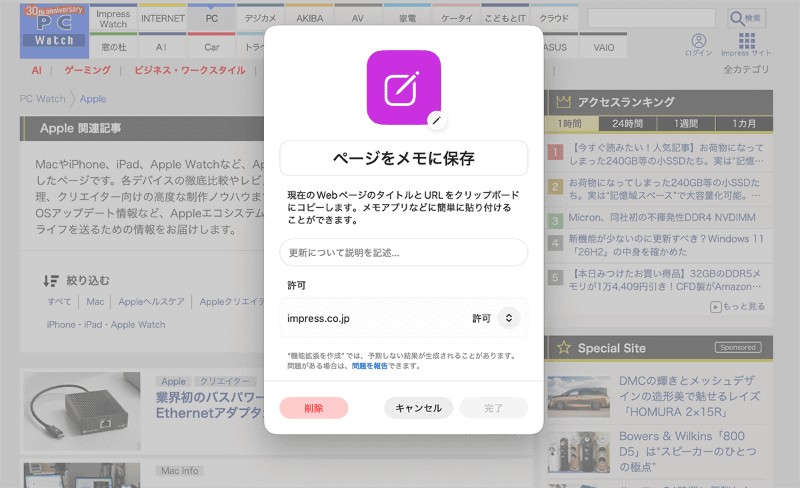Viewport: 800px width, 488px height.
Task: Switch ranking to 1時間 tab
Action: [570, 124]
